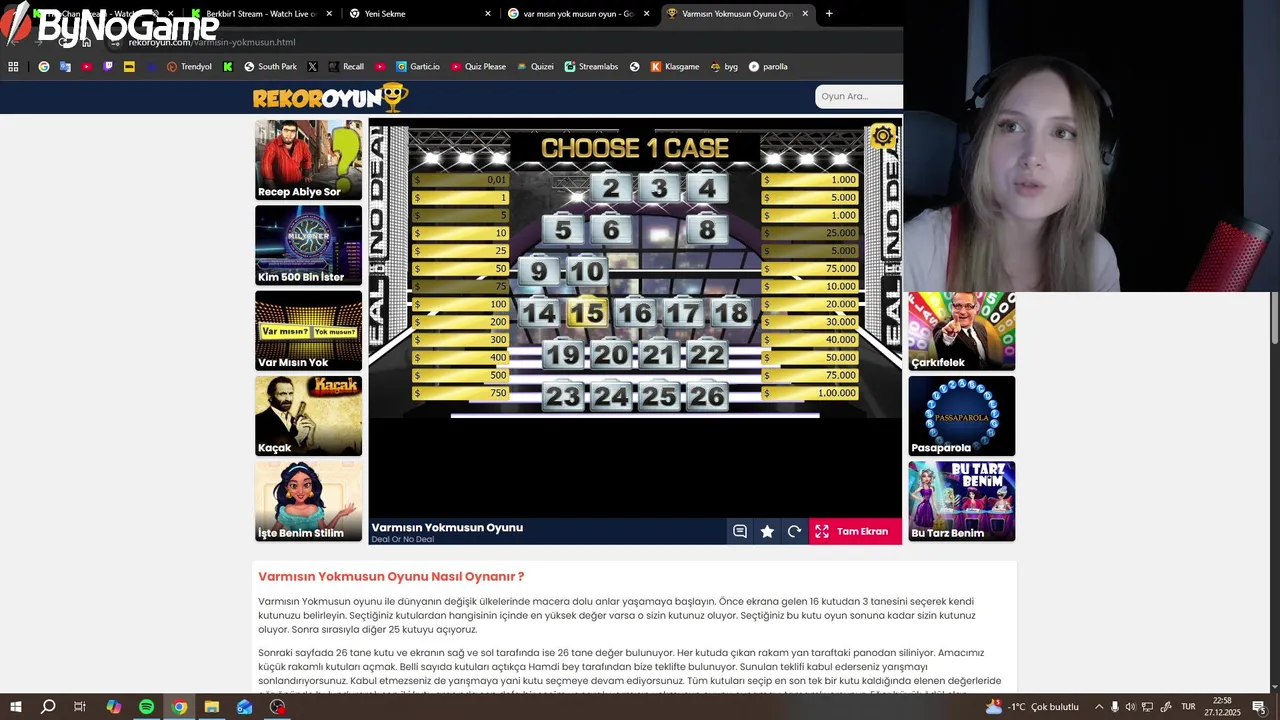Switch to the Berkbir1 Stream tab

pyautogui.click(x=262, y=14)
